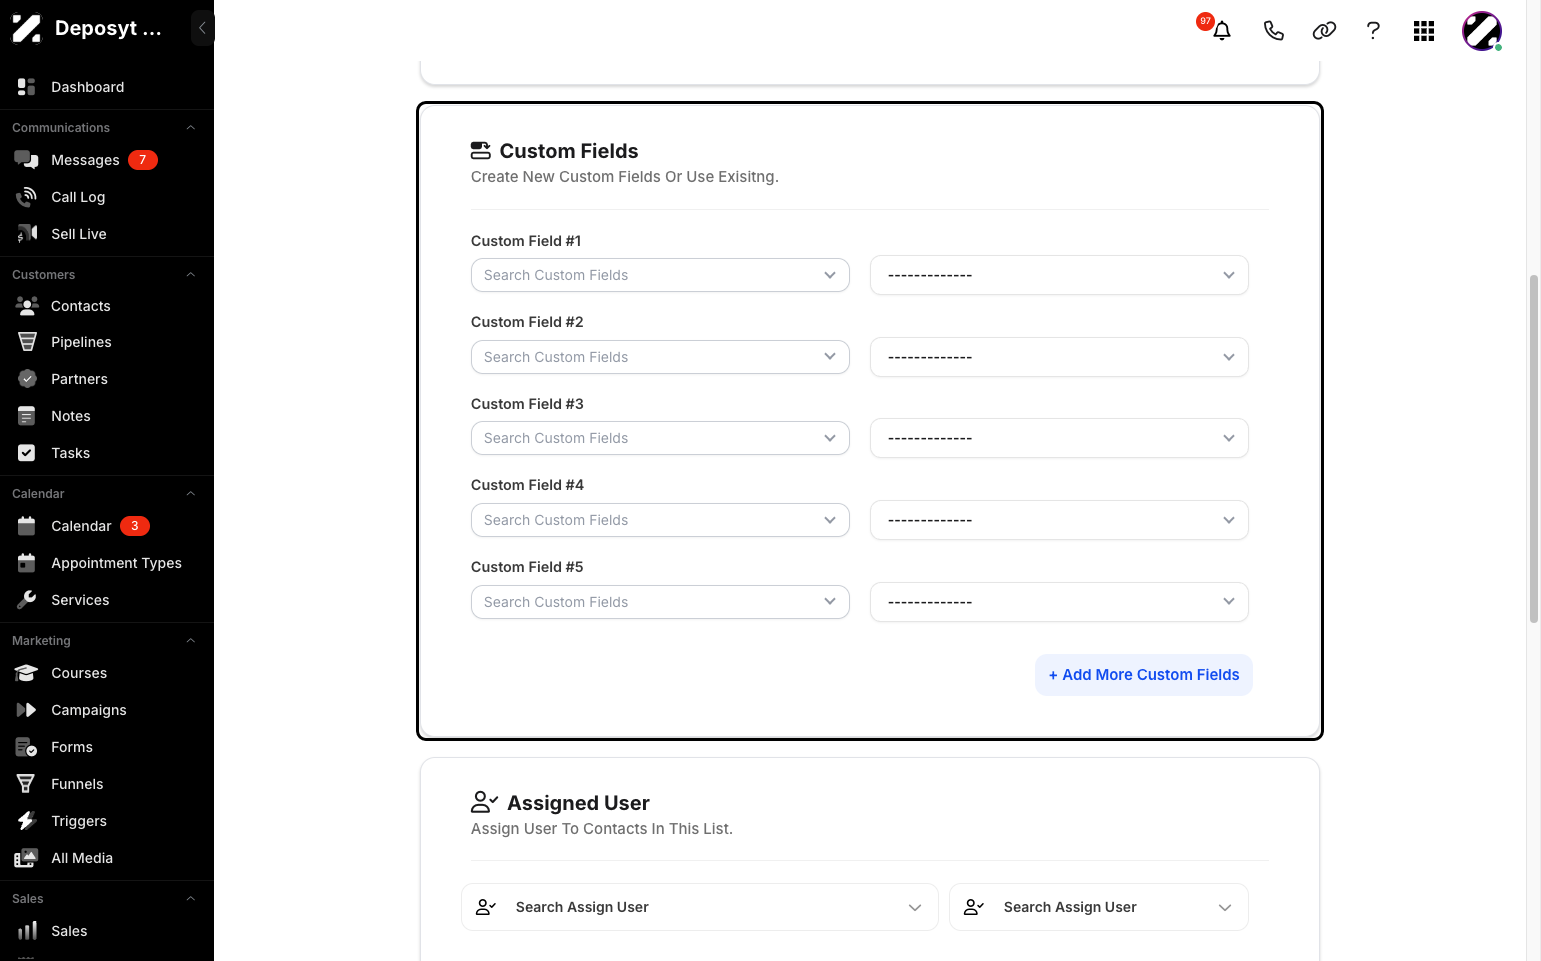This screenshot has height=961, width=1541.
Task: Open the user profile avatar
Action: click(1482, 31)
